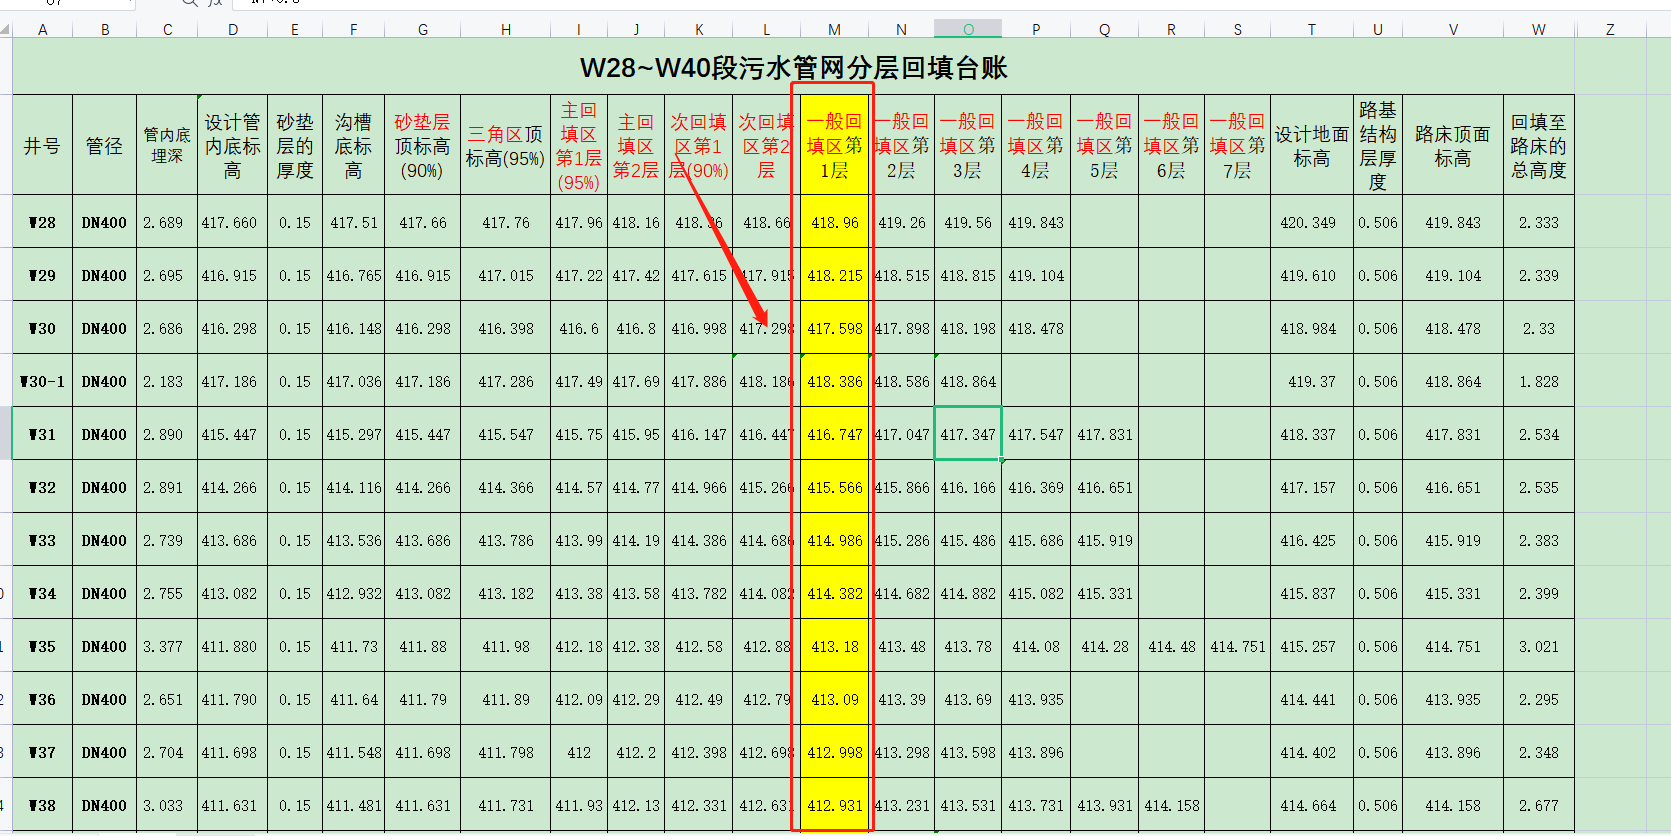Click the cell with value 3.021
Screen dimensions: 1671x836
tap(1538, 646)
